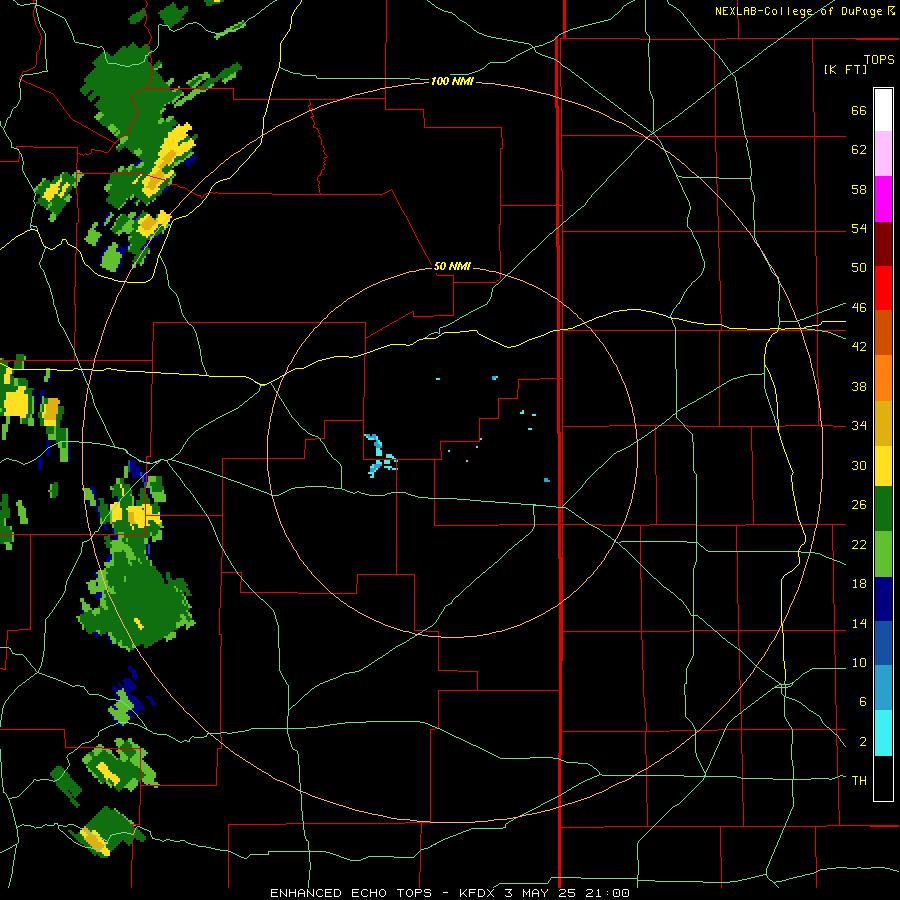Click the "NEXLAB-College of DuPage" credit text
Viewport: 900px width, 900px height.
798,11
